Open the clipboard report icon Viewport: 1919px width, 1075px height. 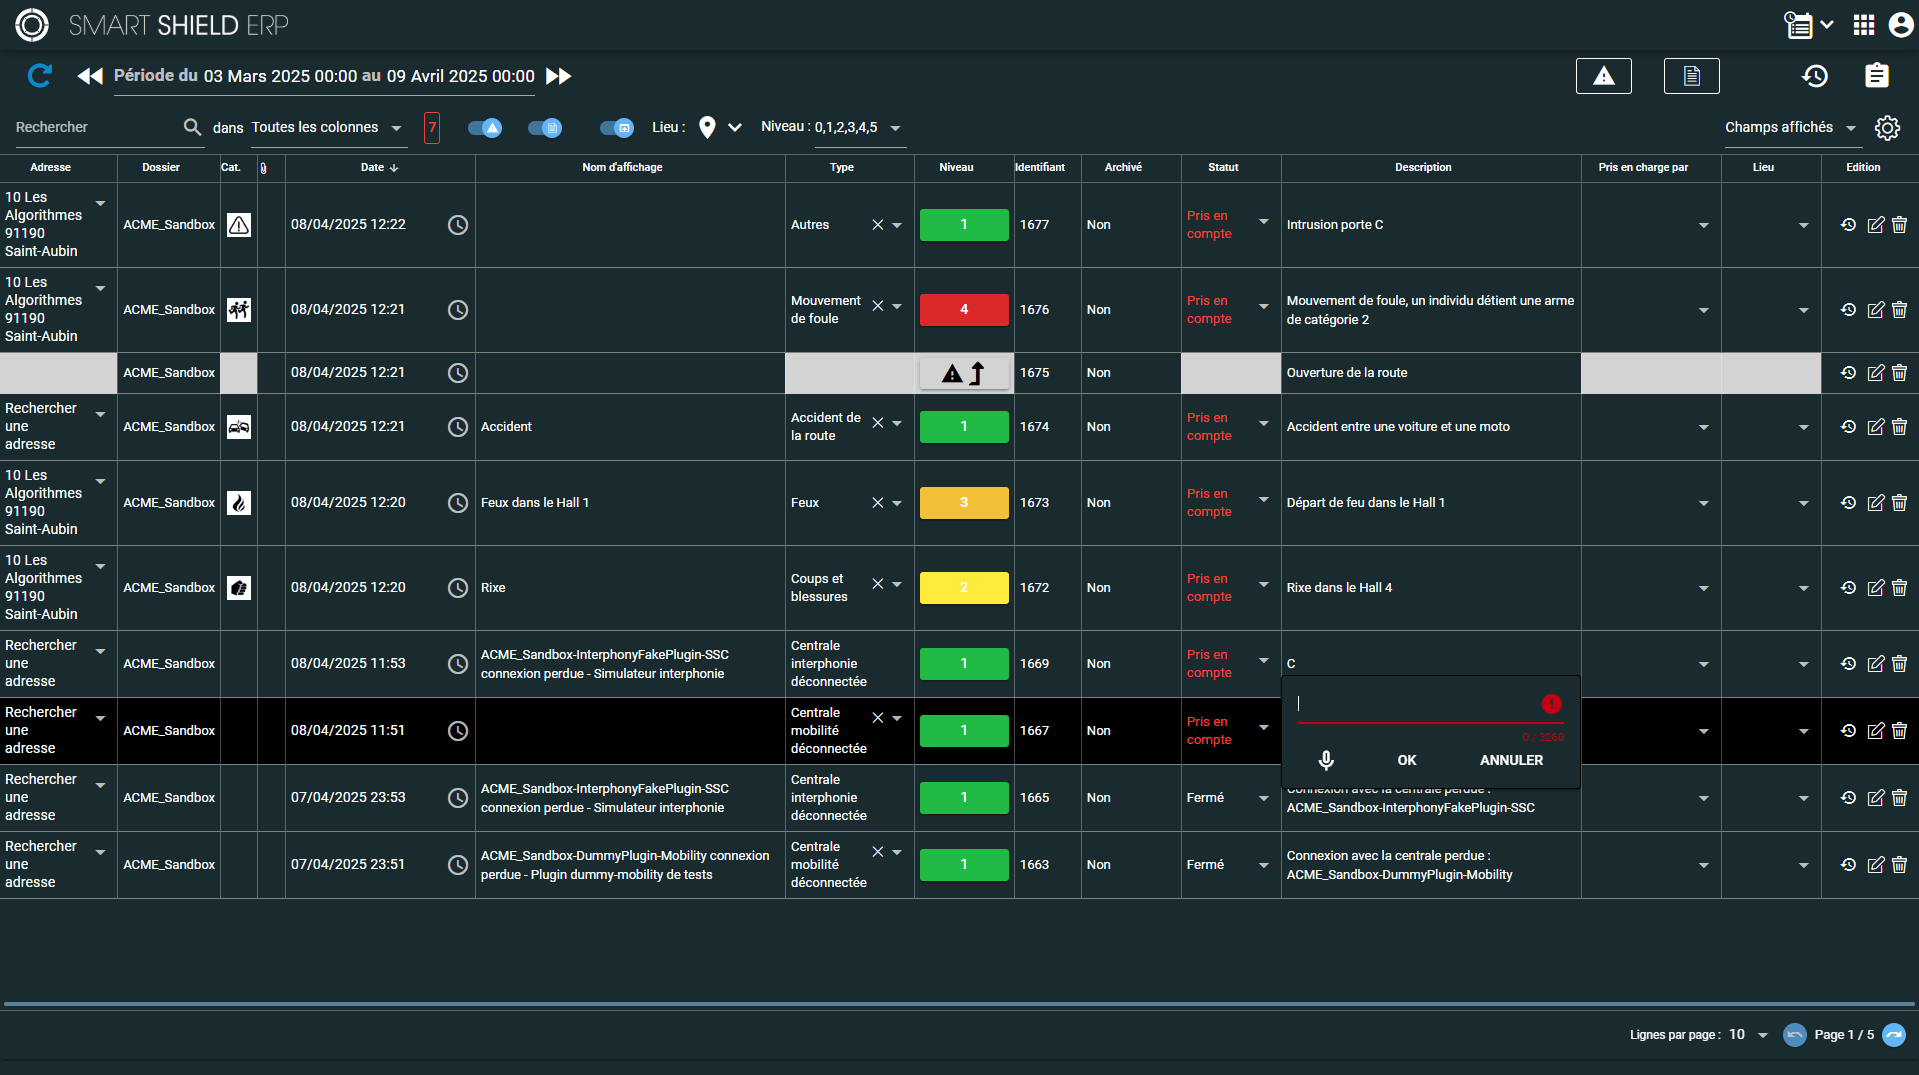[x=1876, y=76]
